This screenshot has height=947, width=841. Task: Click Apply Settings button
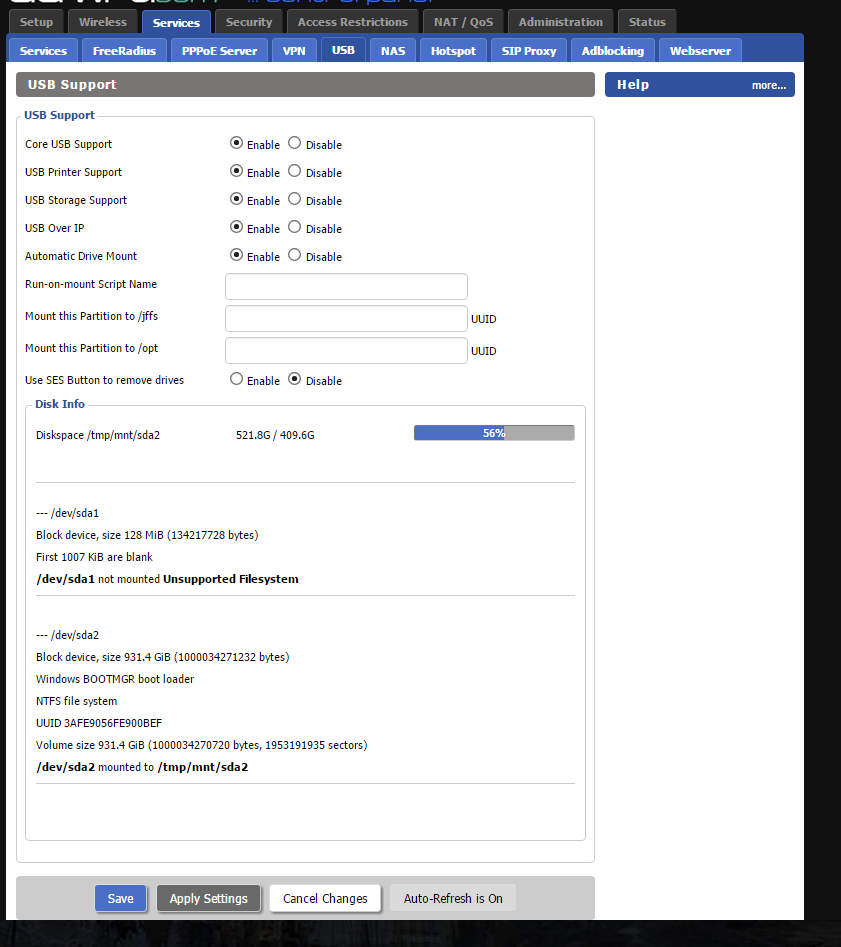(208, 898)
